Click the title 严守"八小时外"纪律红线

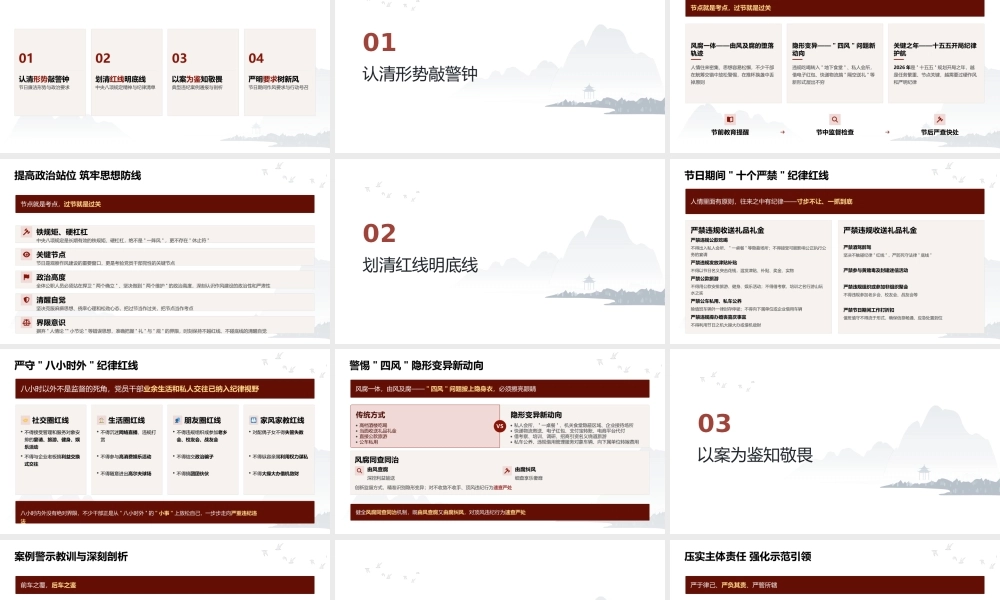coord(76,365)
